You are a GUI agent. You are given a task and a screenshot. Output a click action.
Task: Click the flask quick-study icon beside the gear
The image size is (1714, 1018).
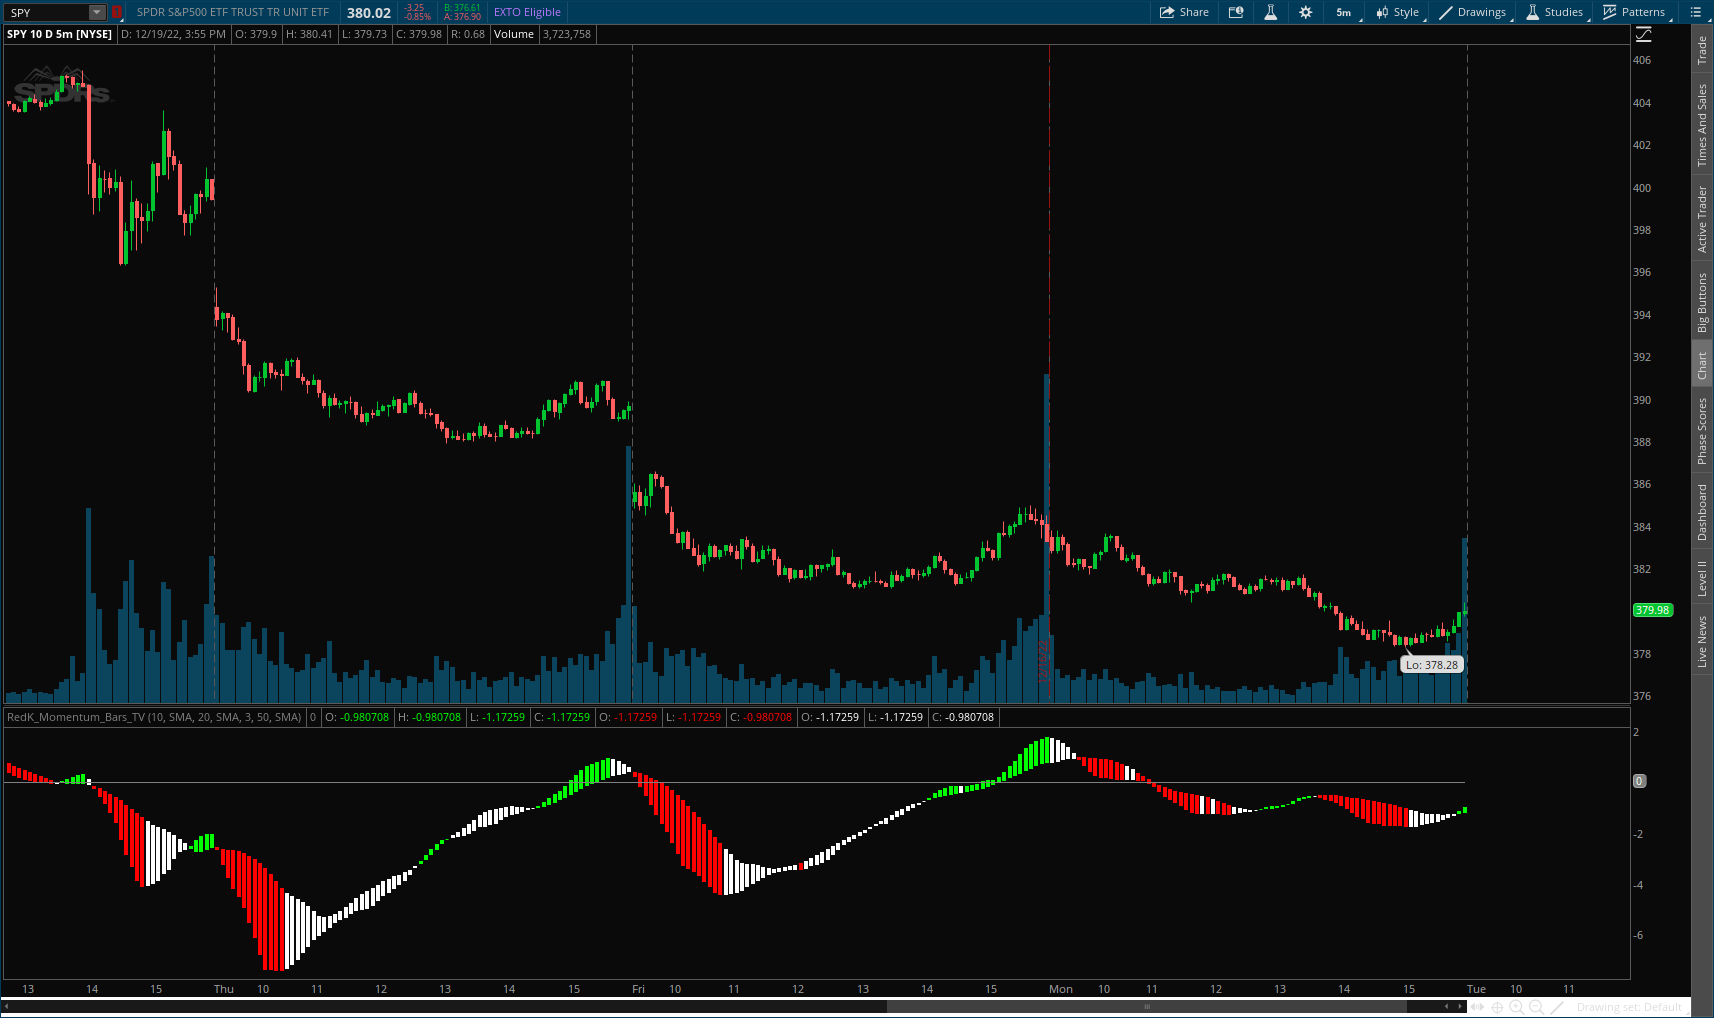pos(1270,12)
